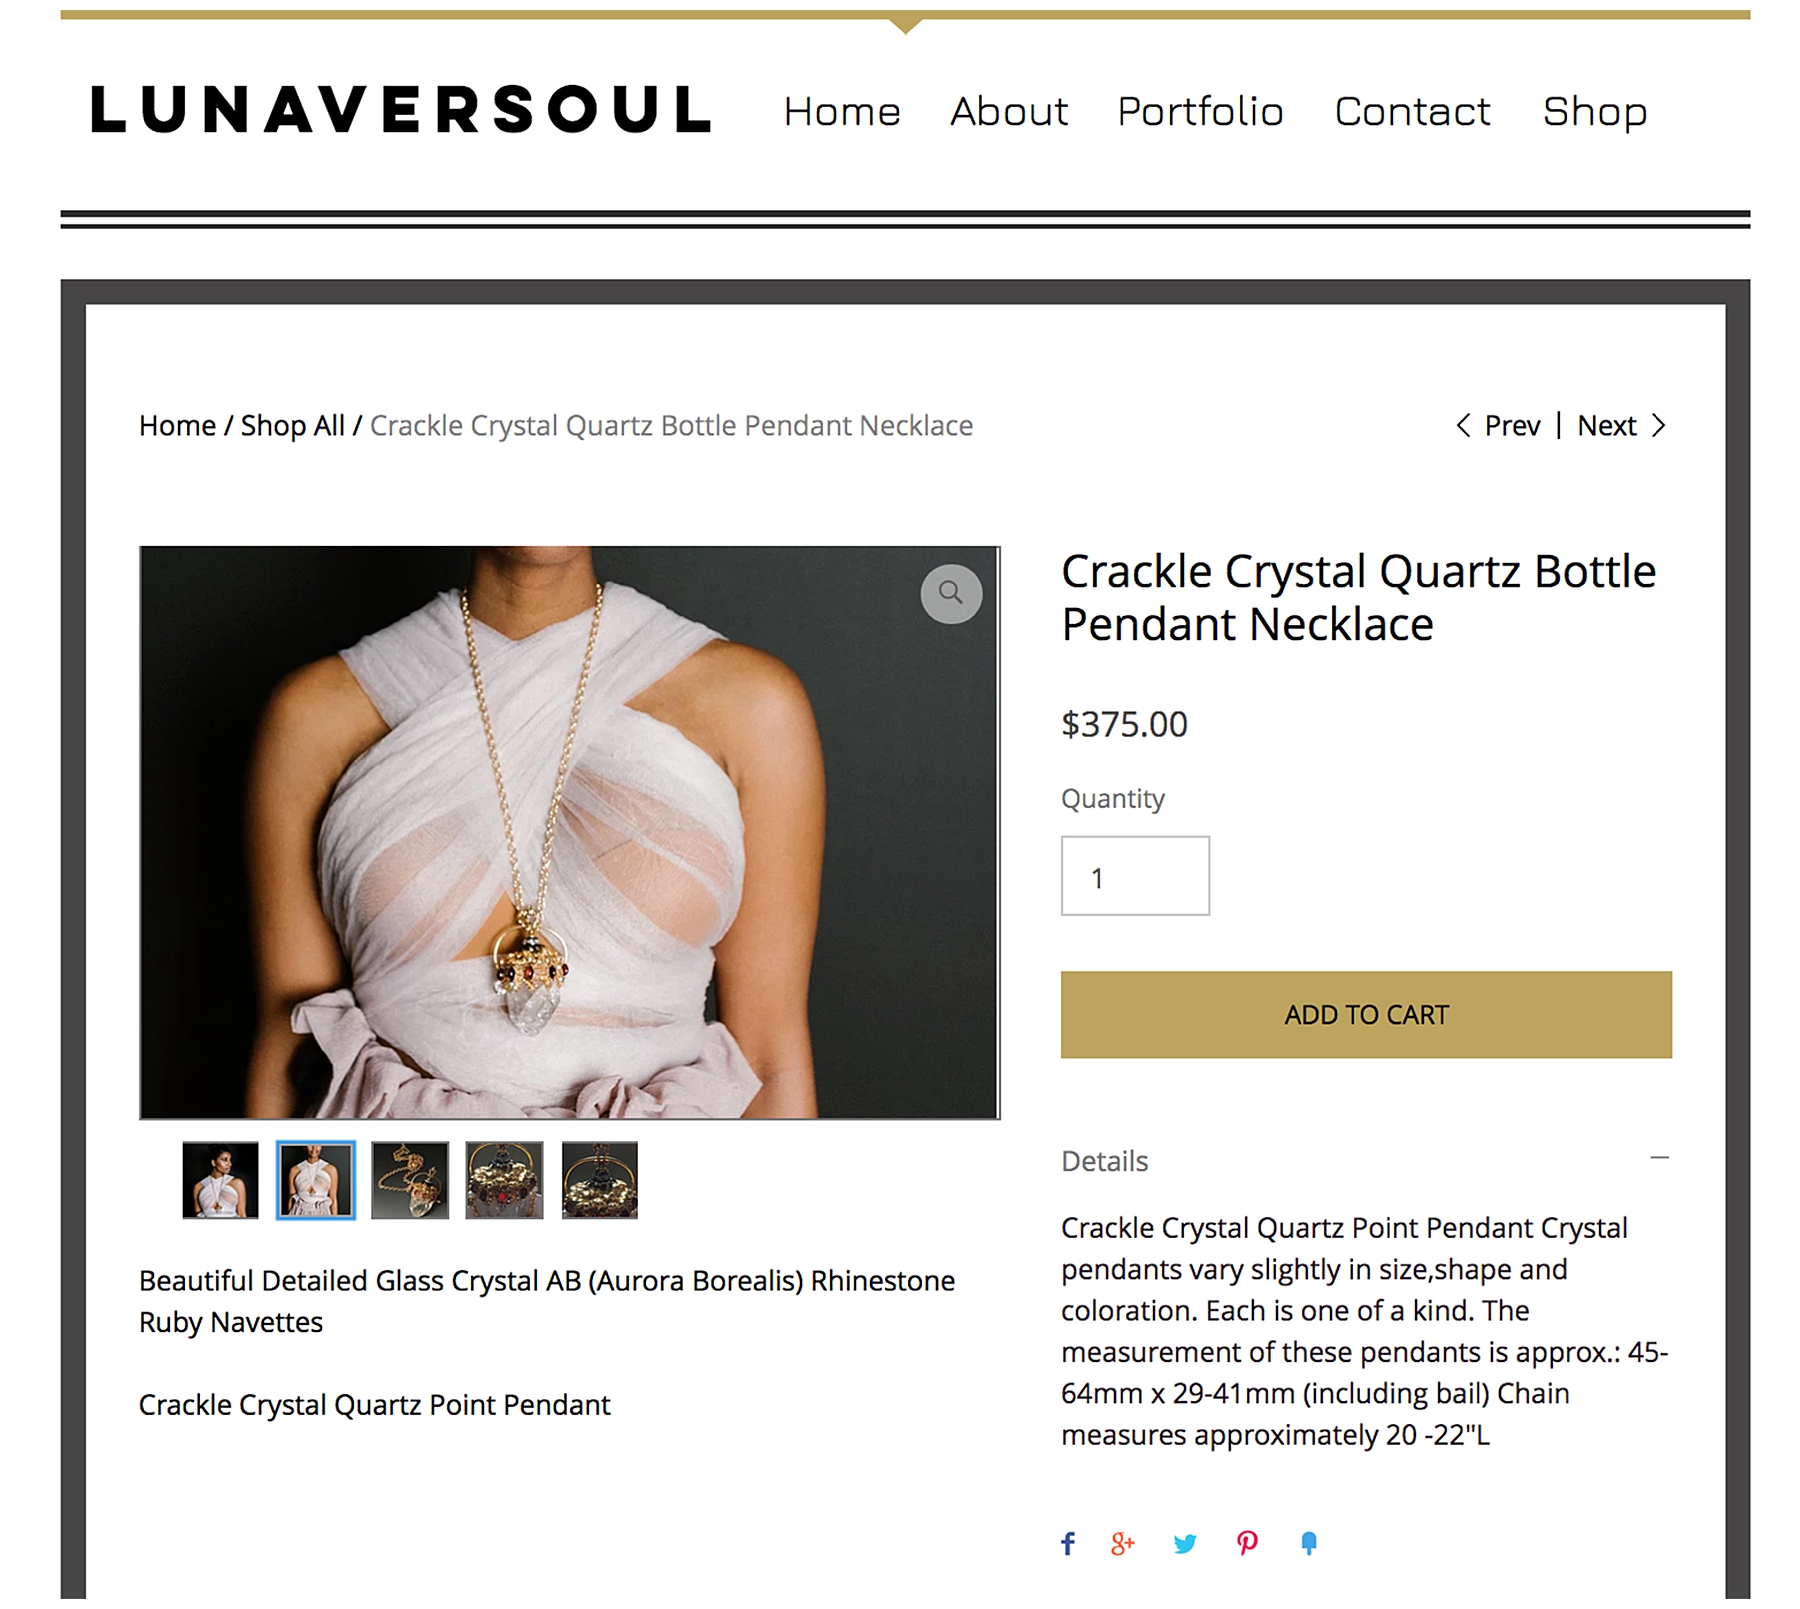
Task: Collapse the Details section with minus icon
Action: click(x=1659, y=1158)
